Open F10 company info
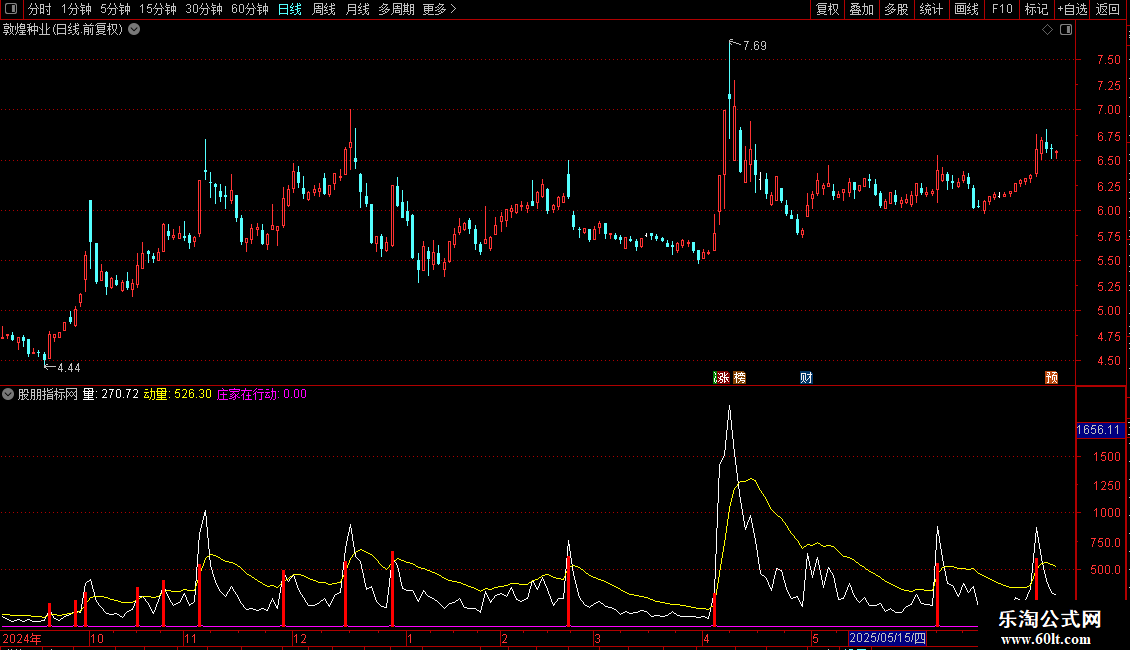This screenshot has height=650, width=1130. [1002, 9]
